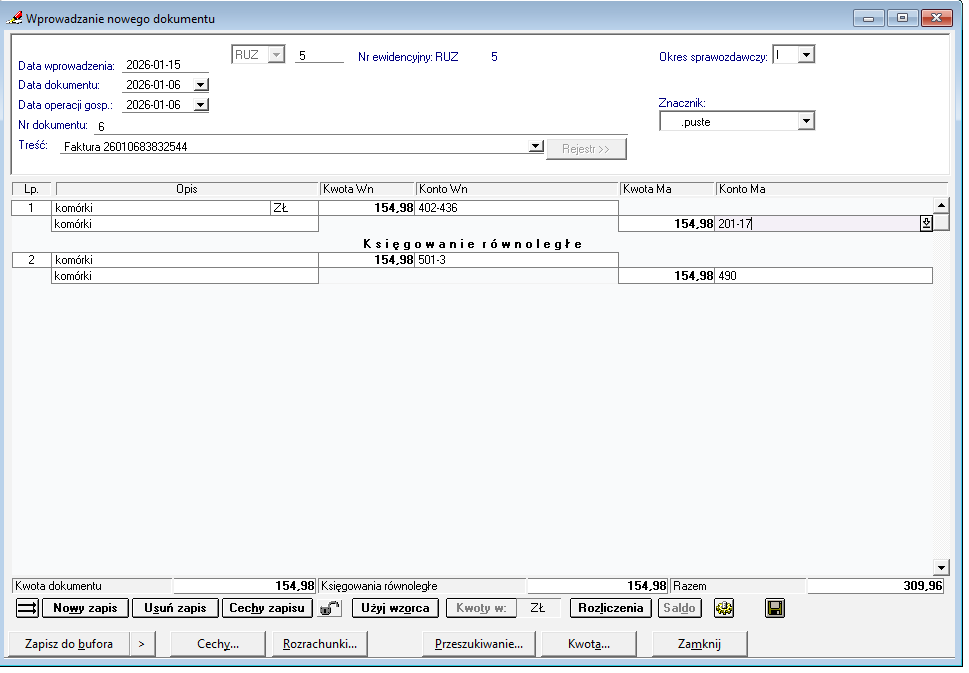Click the arrow button next to Zapisz do bufora

pyautogui.click(x=143, y=644)
